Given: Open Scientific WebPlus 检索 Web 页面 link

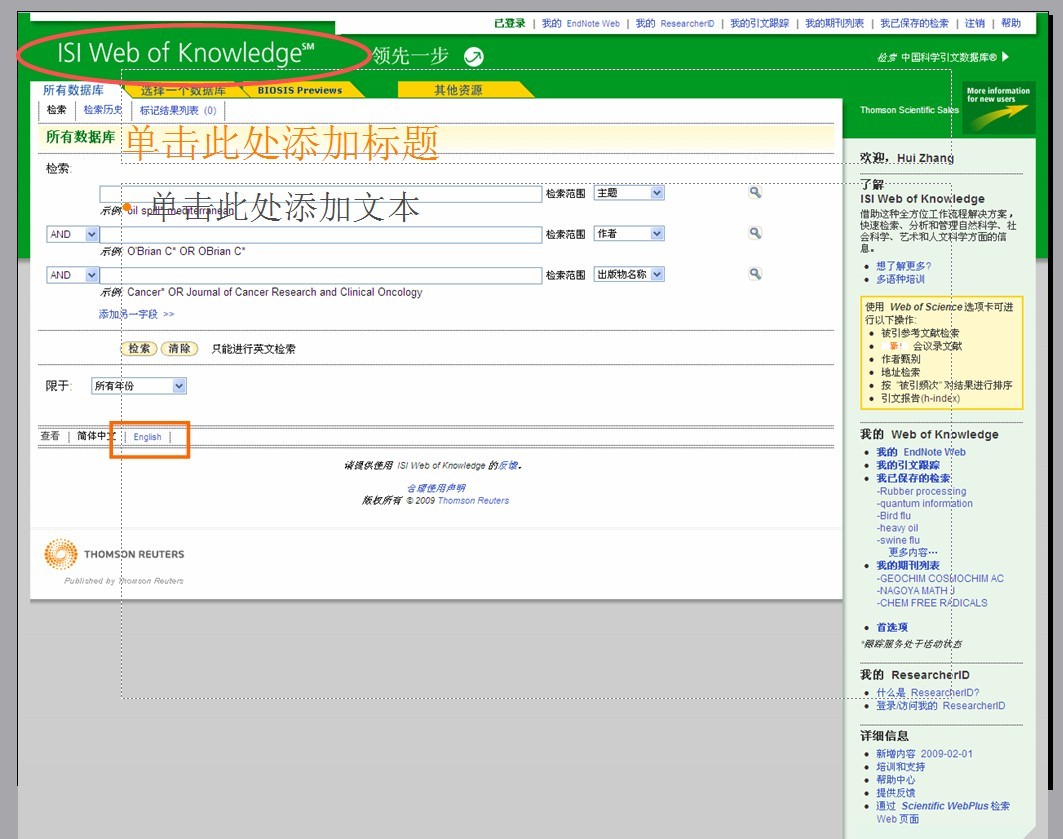Looking at the screenshot, I should tap(942, 812).
